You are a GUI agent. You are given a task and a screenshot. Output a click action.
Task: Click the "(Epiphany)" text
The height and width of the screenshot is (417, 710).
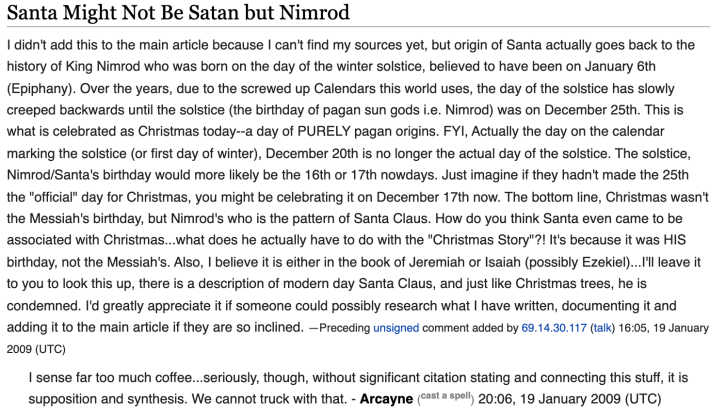click(40, 88)
